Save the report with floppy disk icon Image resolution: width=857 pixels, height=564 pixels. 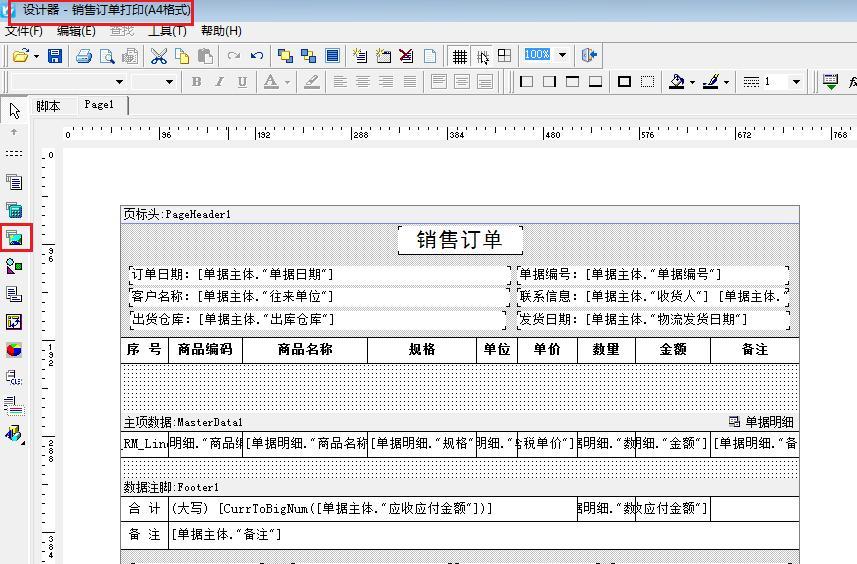pos(55,56)
